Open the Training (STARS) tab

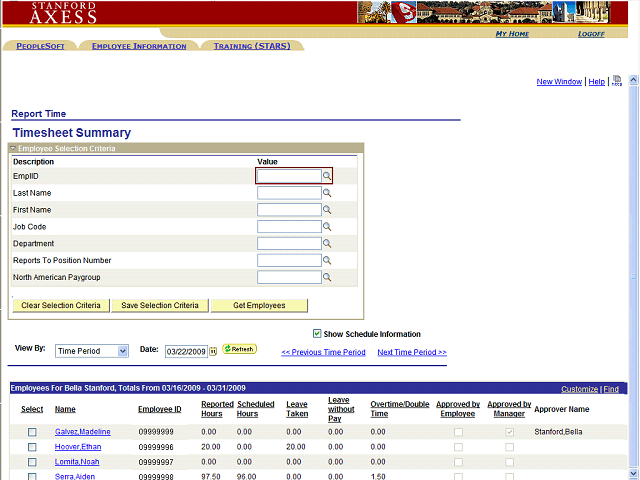[252, 46]
